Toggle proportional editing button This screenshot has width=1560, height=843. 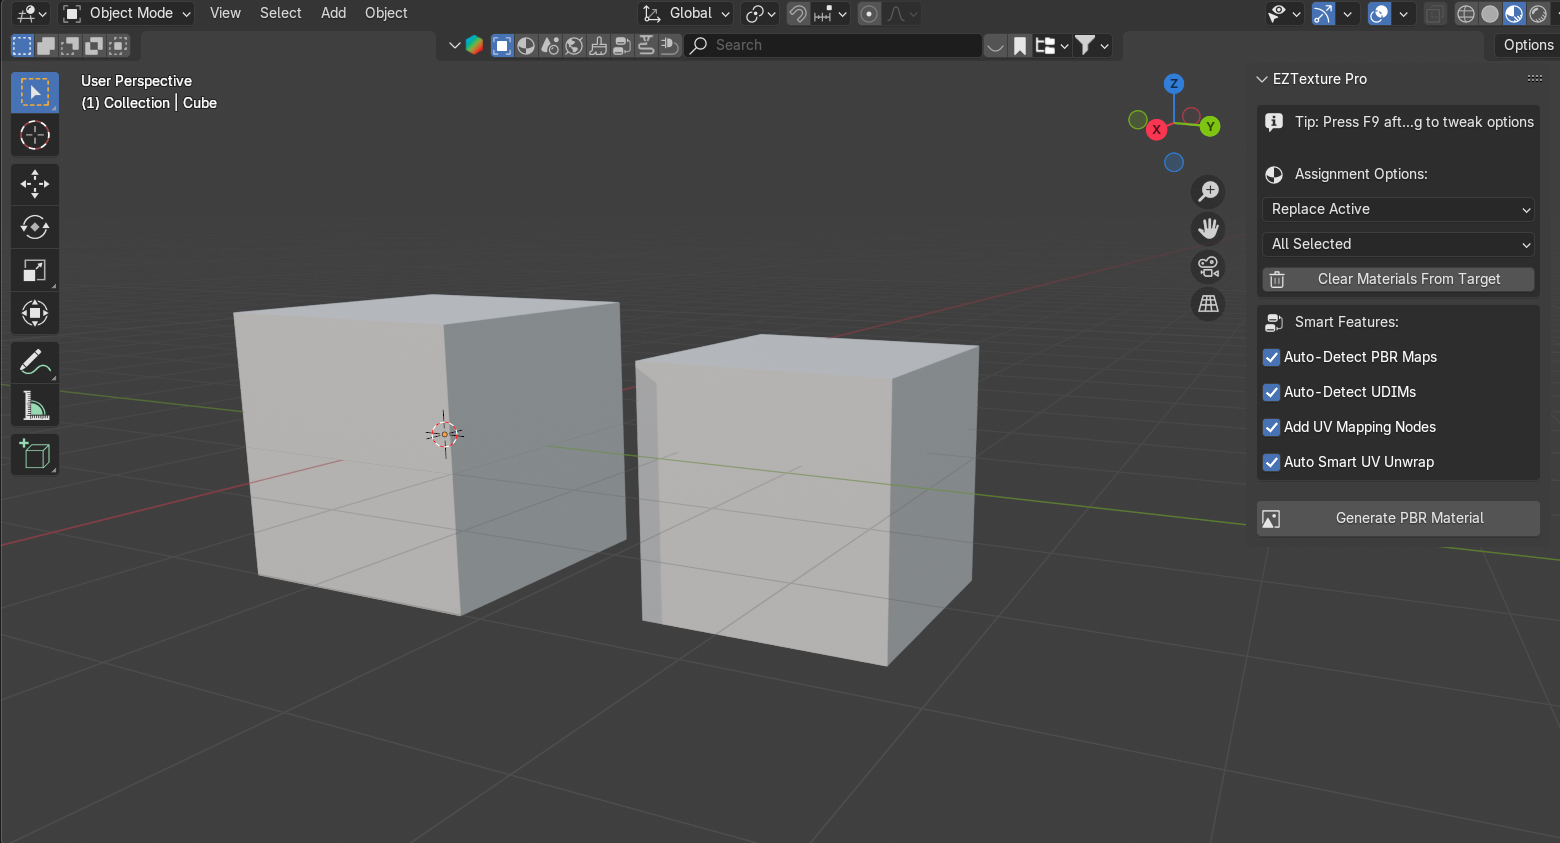[870, 13]
